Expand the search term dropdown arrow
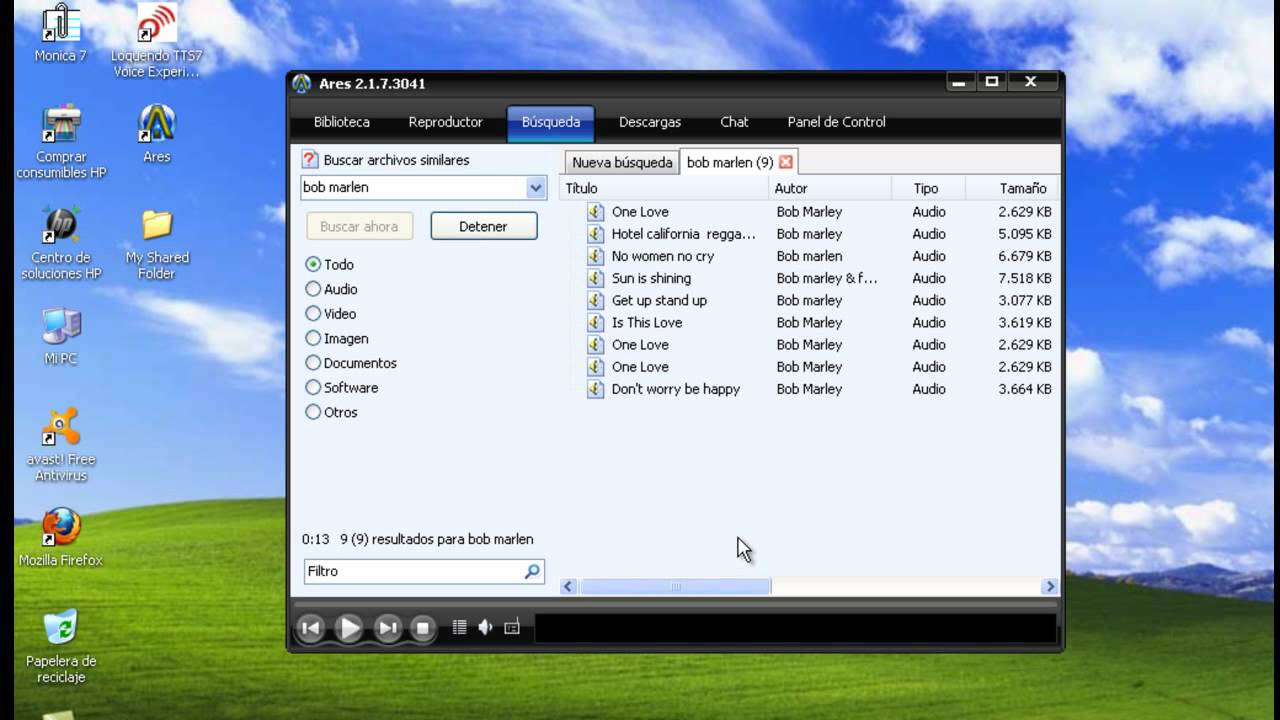The height and width of the screenshot is (720, 1280). 536,187
